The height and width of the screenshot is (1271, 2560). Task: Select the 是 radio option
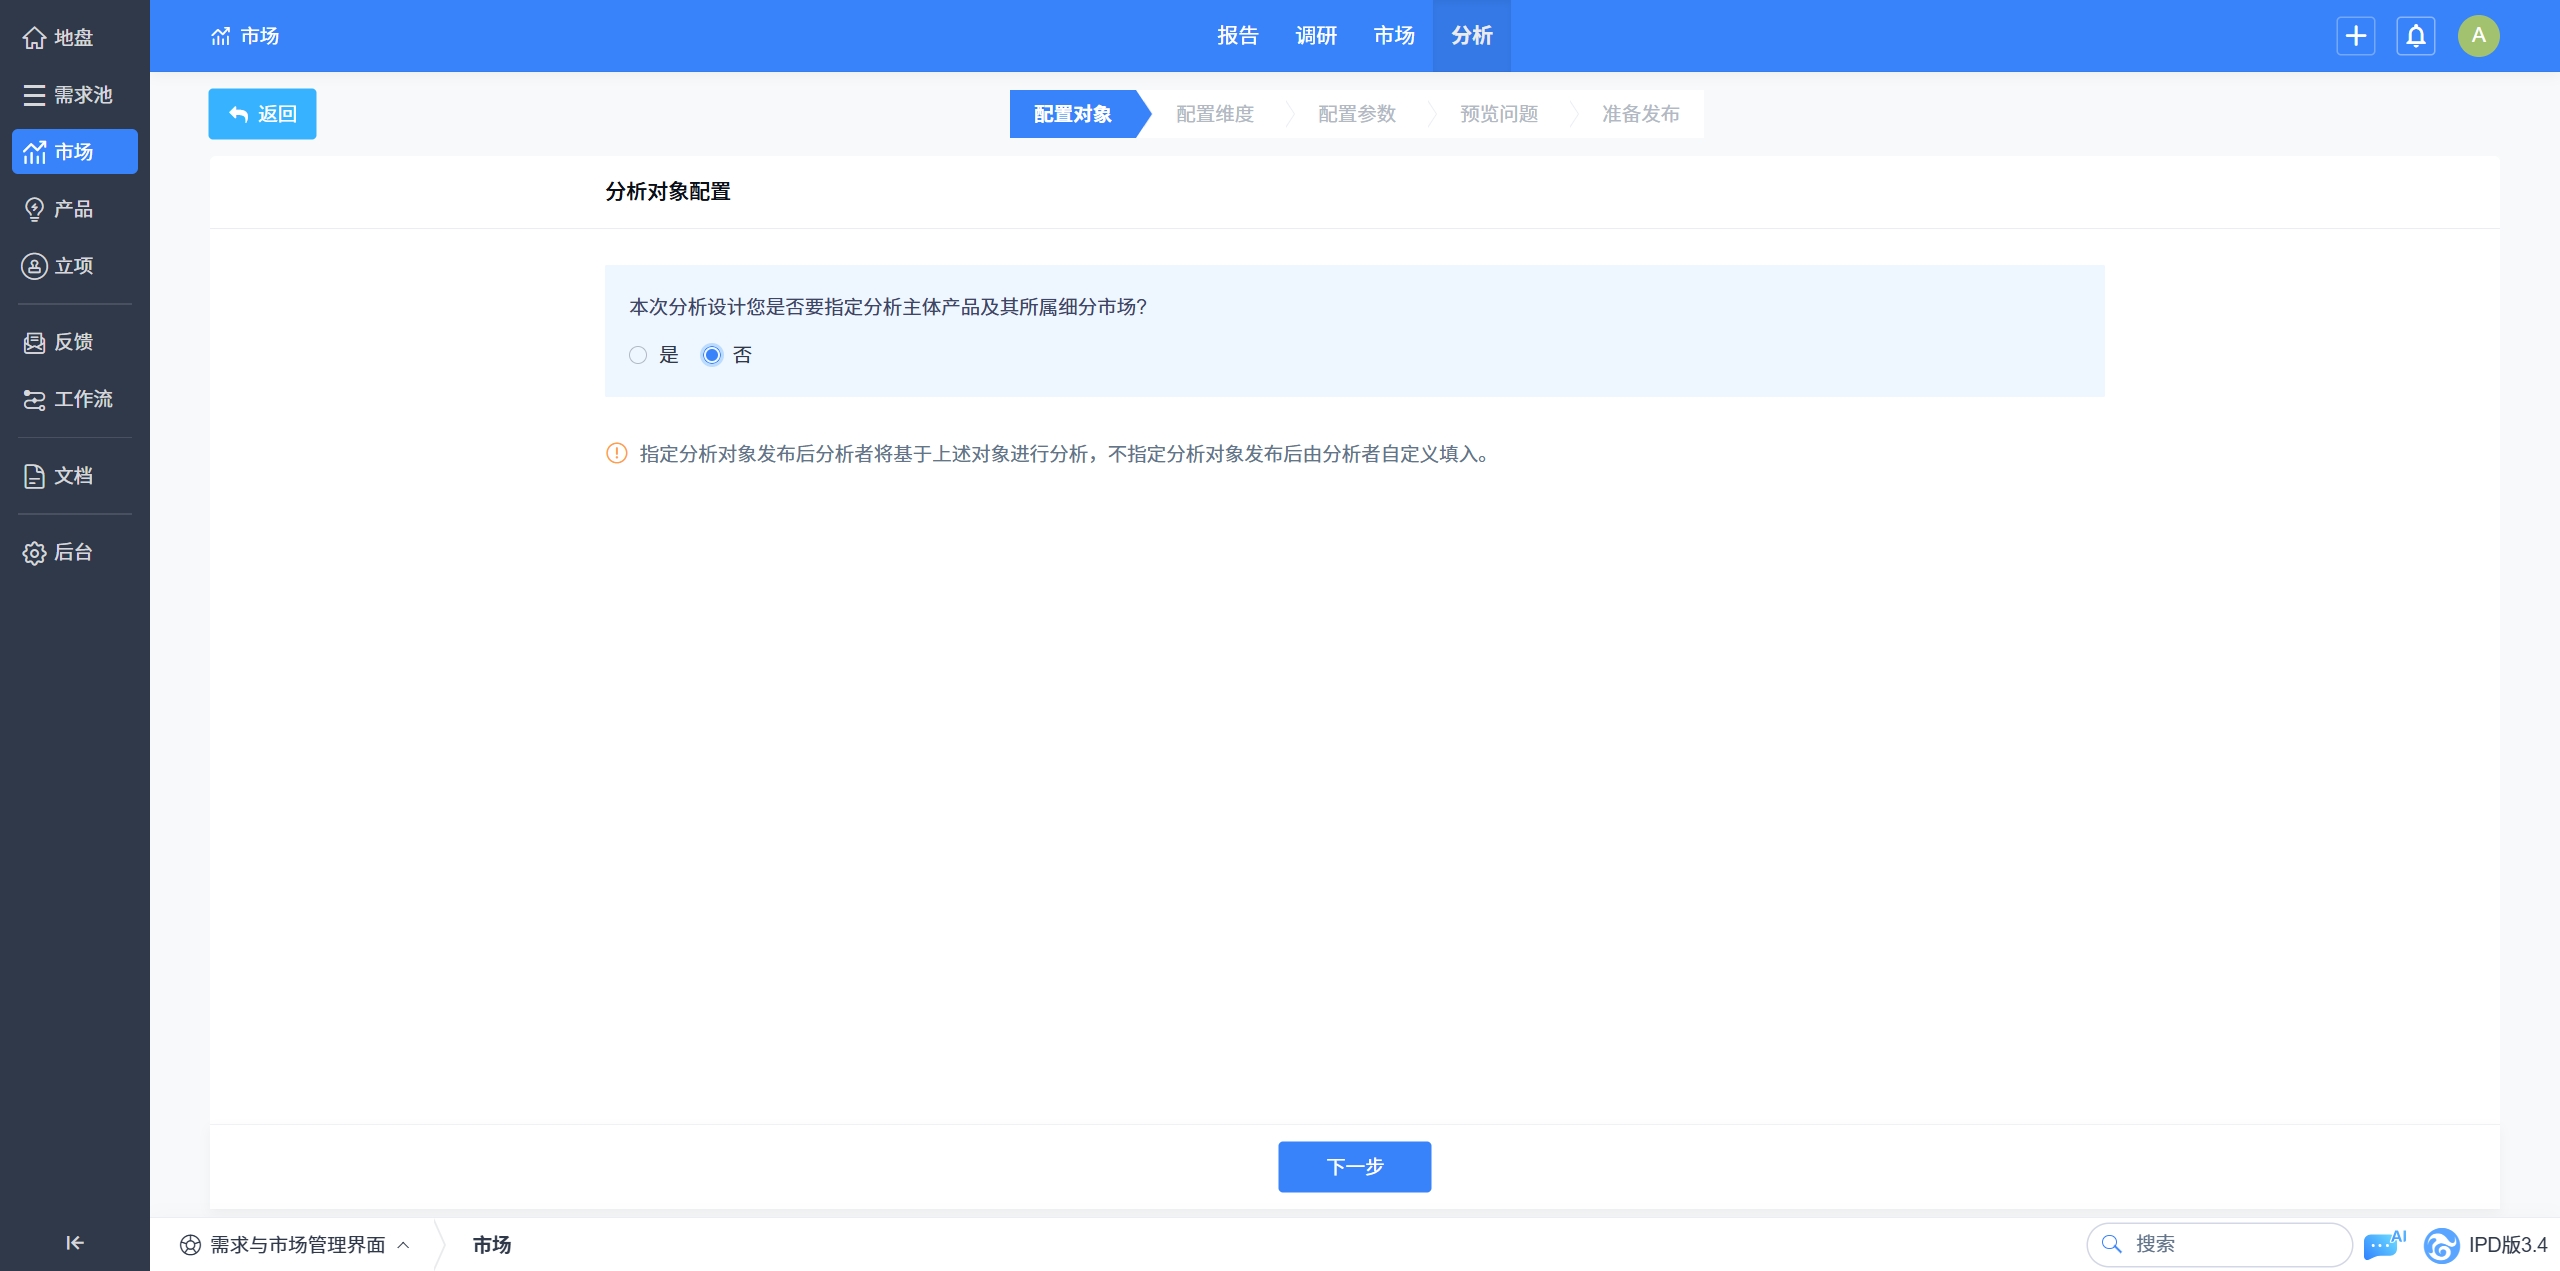638,355
